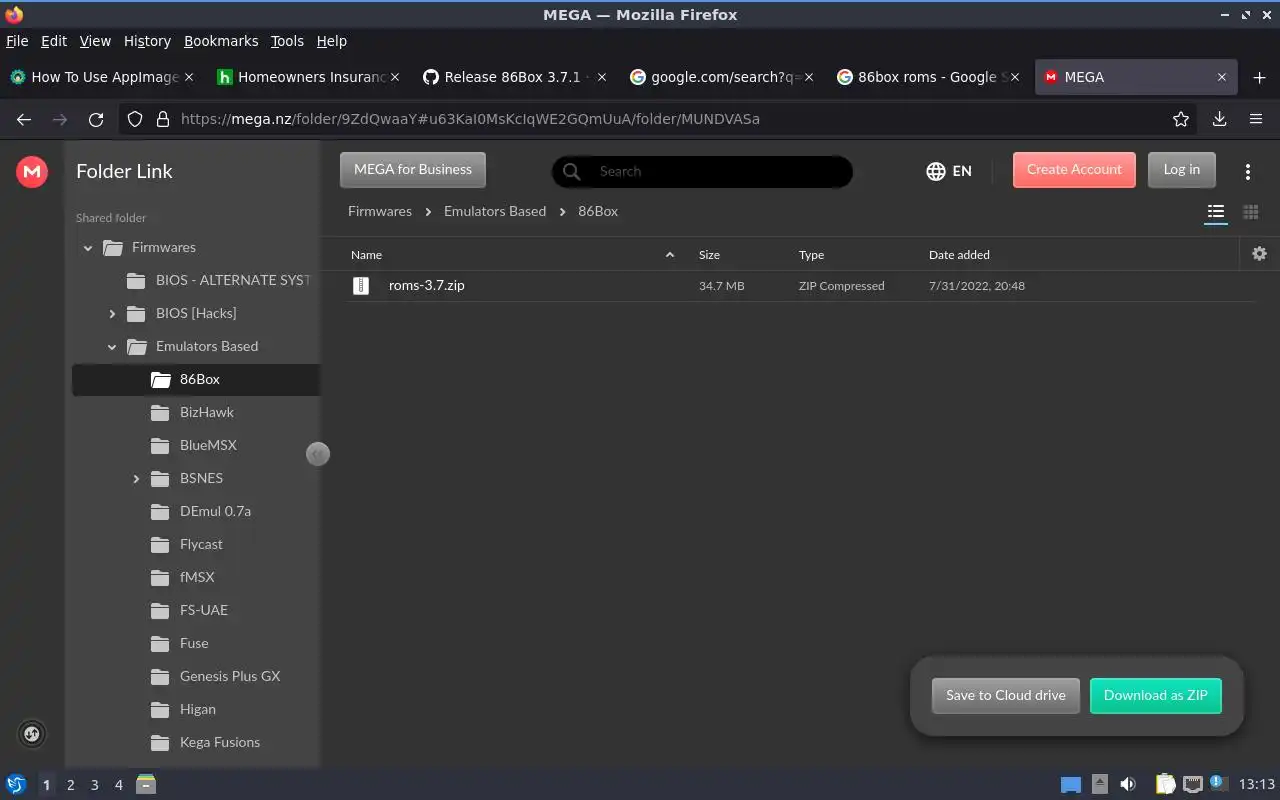This screenshot has width=1280, height=800.
Task: Open the Firefox hamburger menu
Action: 1256,119
